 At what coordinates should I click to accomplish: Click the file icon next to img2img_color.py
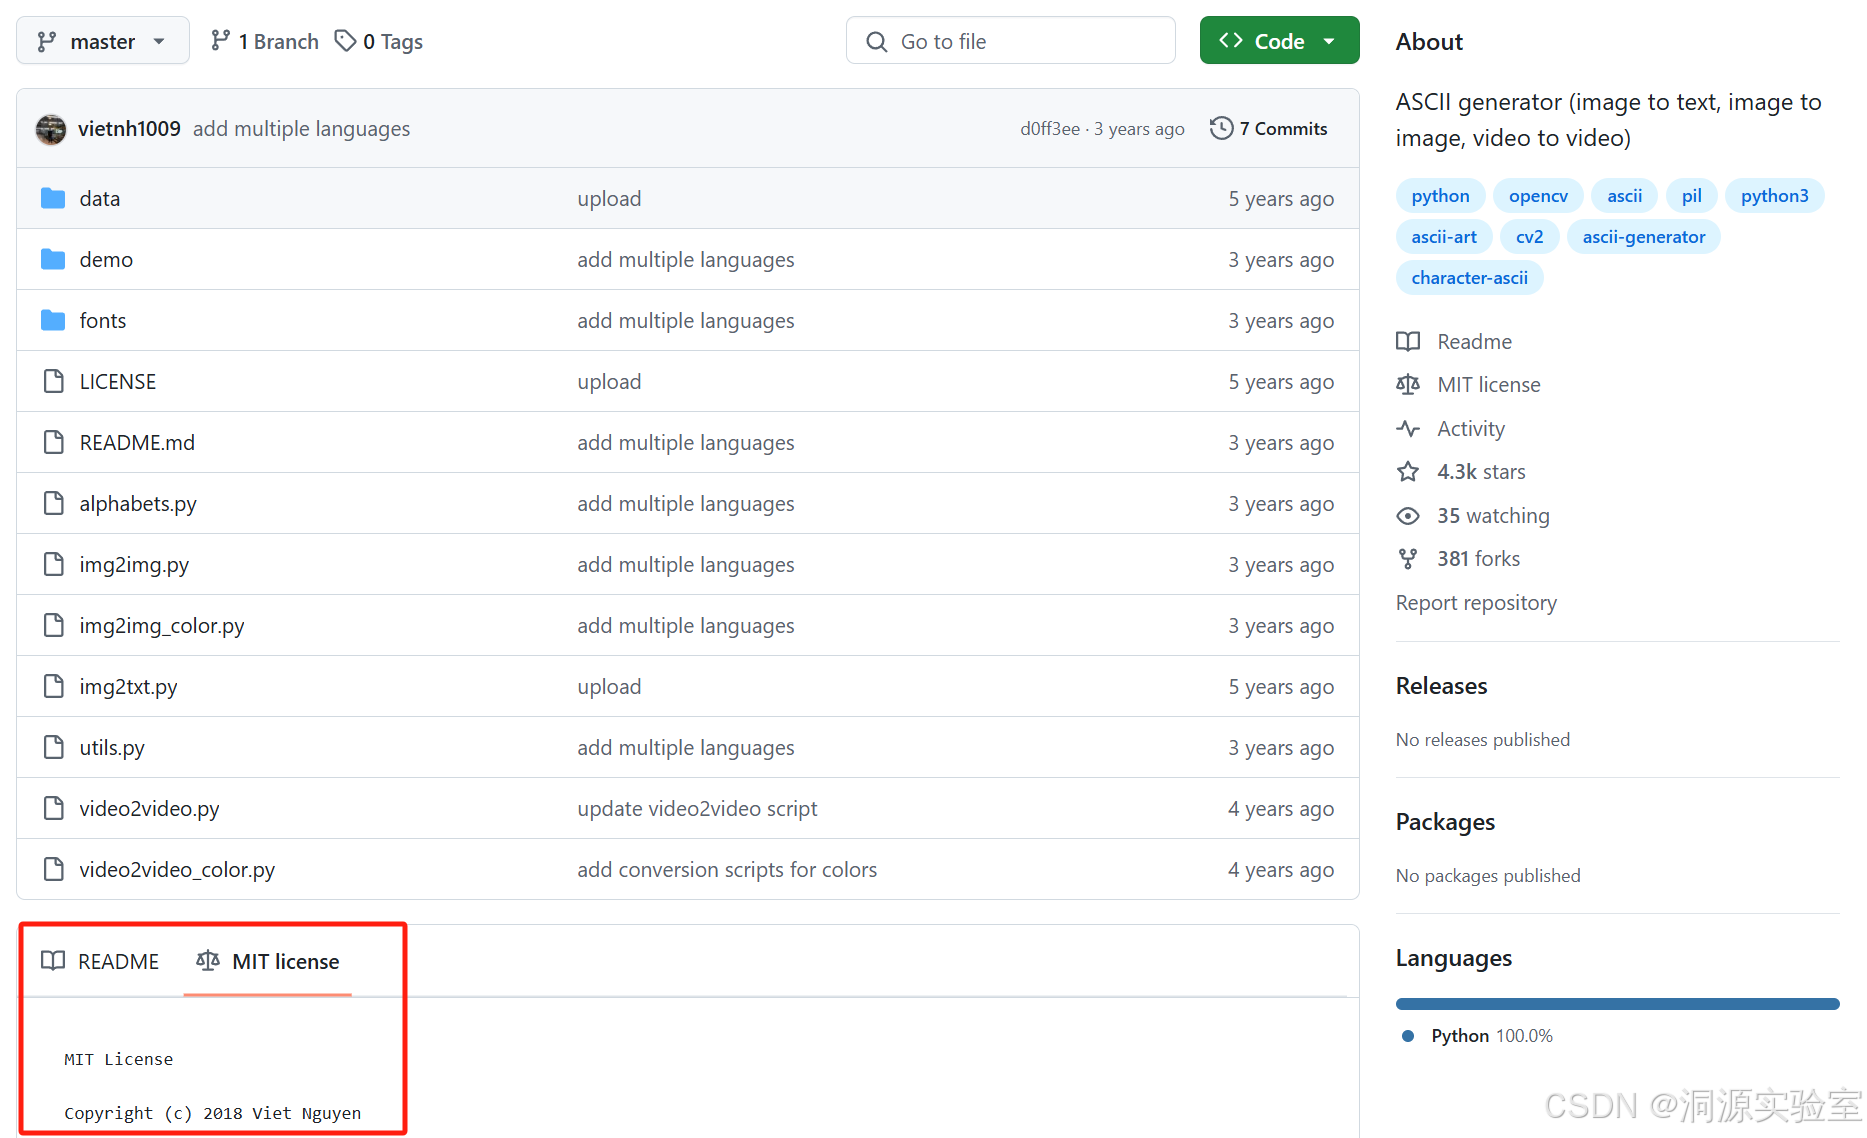[54, 626]
